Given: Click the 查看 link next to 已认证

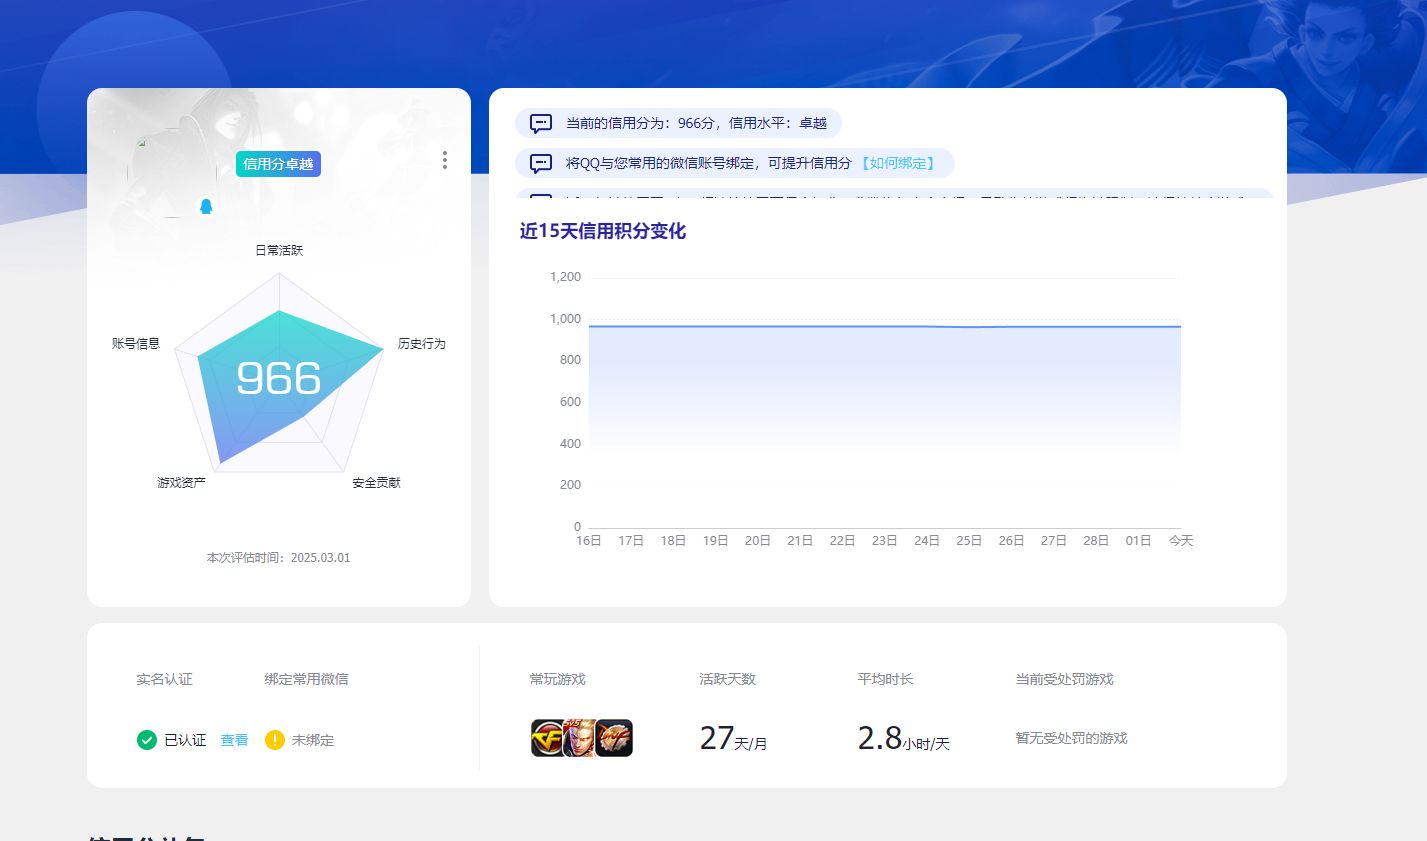Looking at the screenshot, I should click(234, 740).
